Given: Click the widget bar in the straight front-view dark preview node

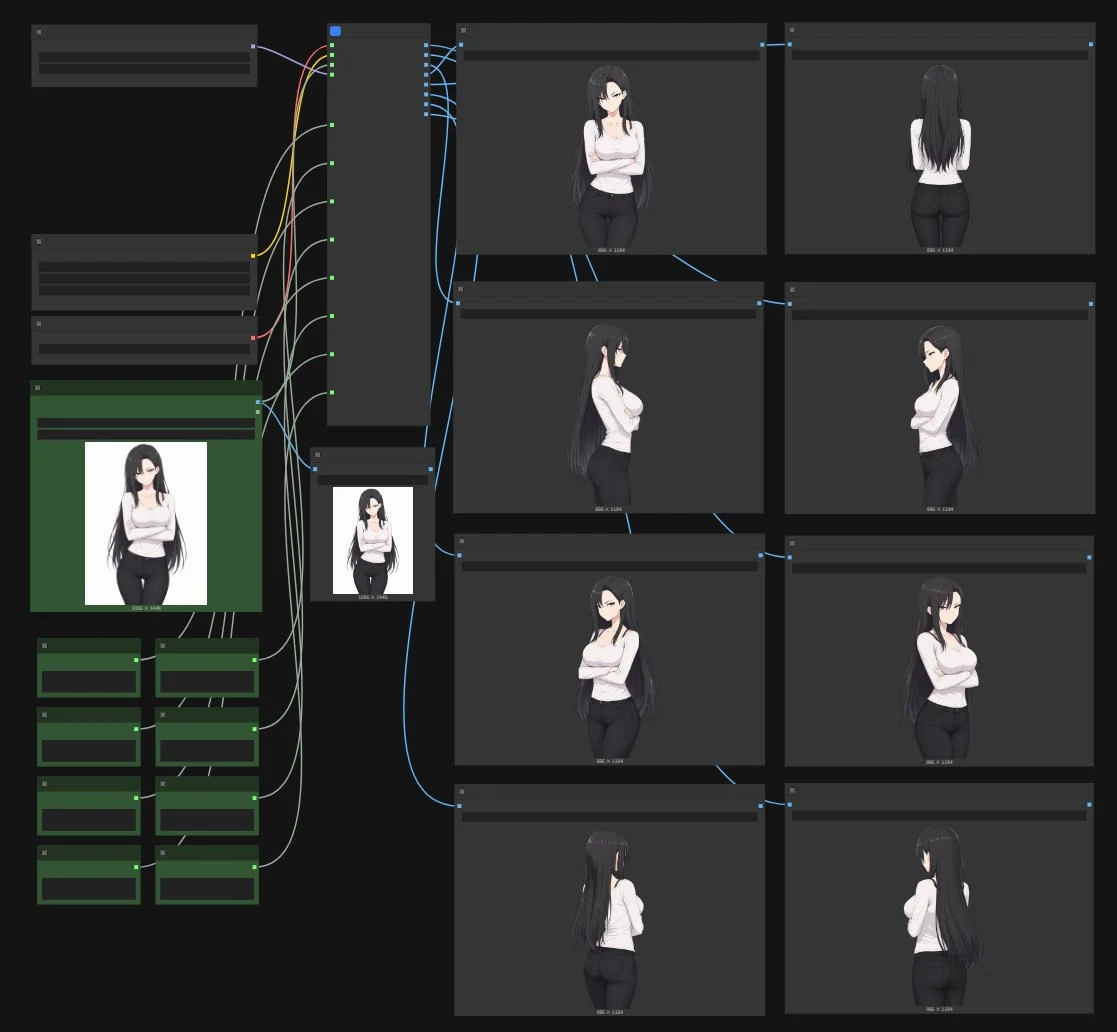Looking at the screenshot, I should [611, 56].
